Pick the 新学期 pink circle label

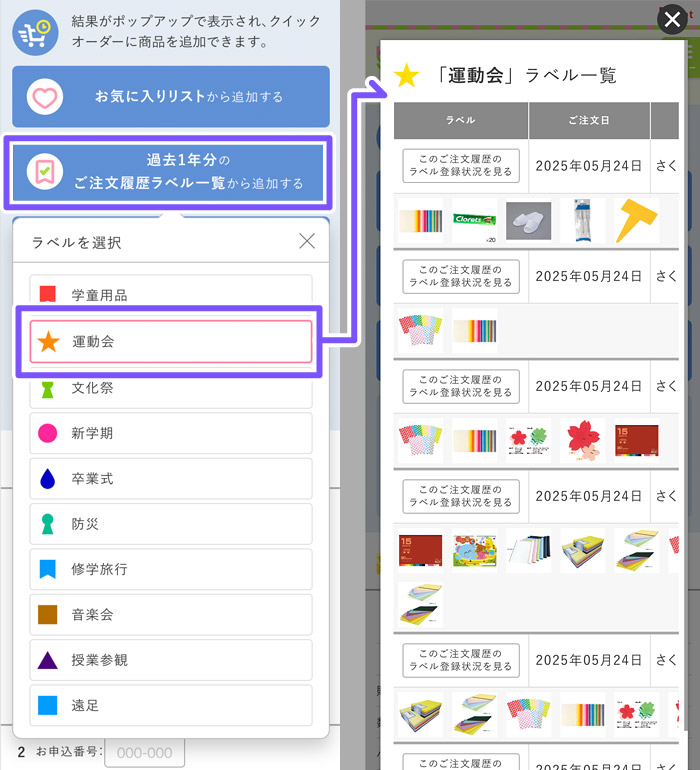[171, 433]
